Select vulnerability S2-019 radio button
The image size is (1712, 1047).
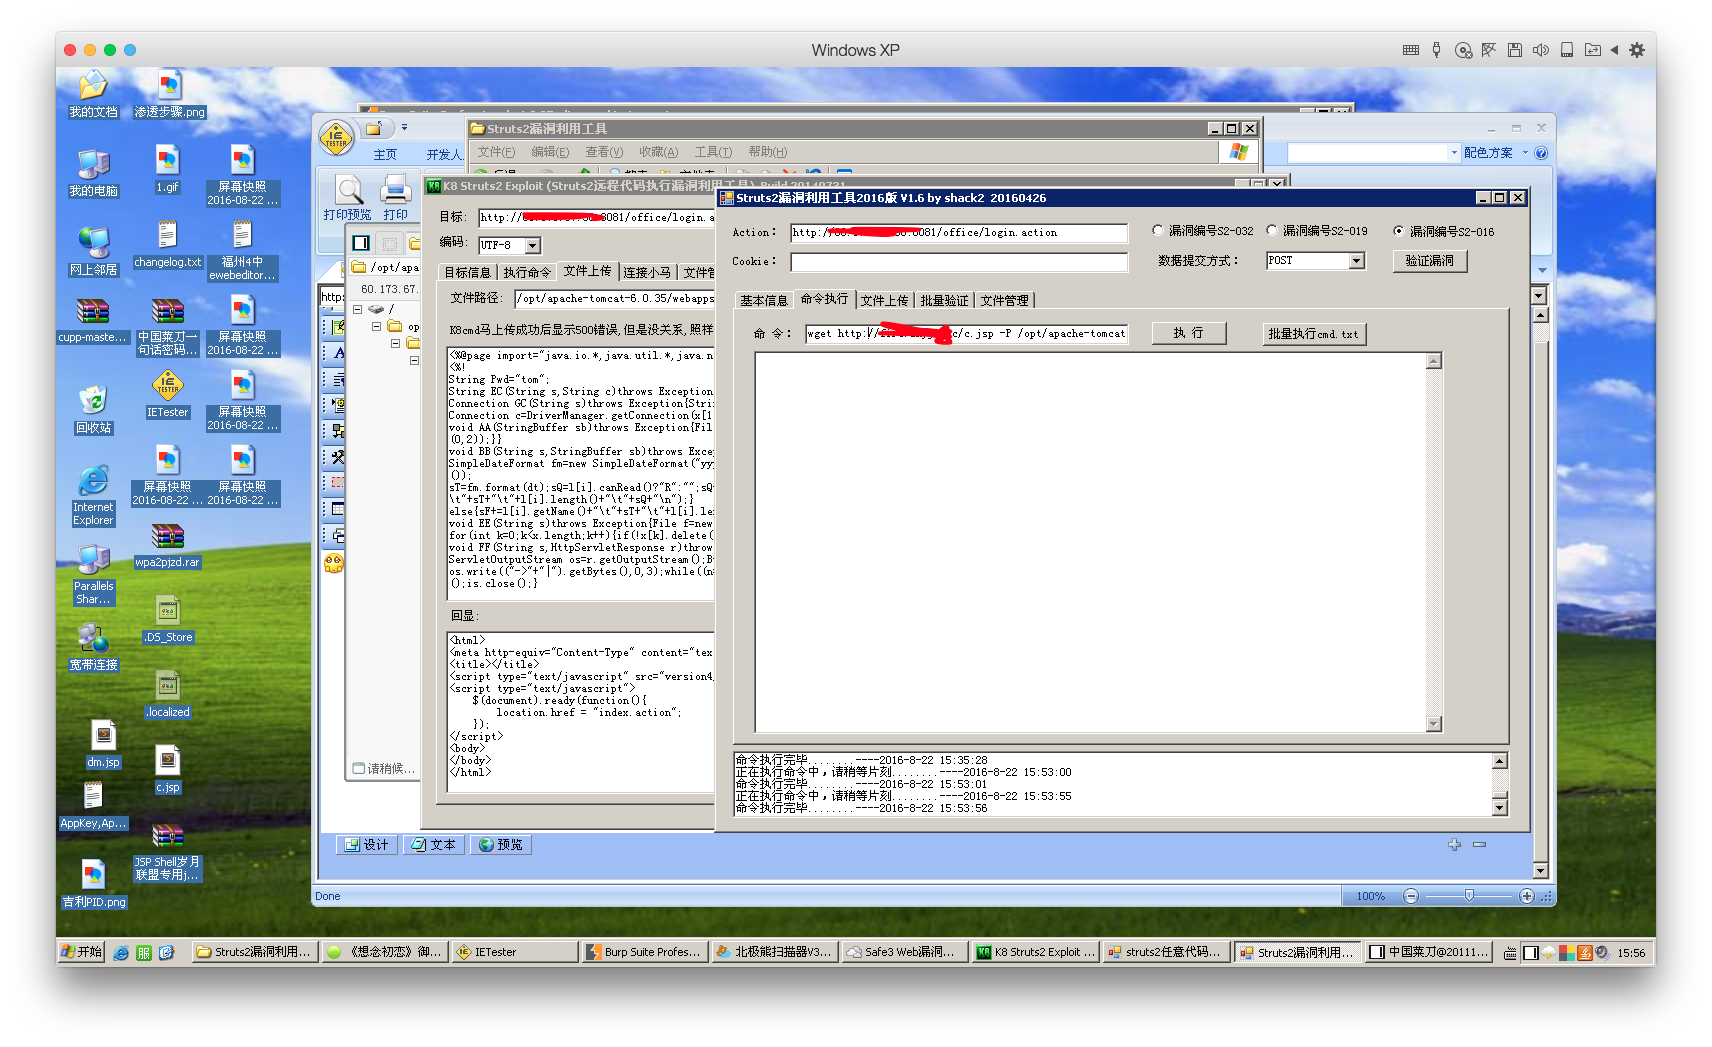[x=1272, y=230]
